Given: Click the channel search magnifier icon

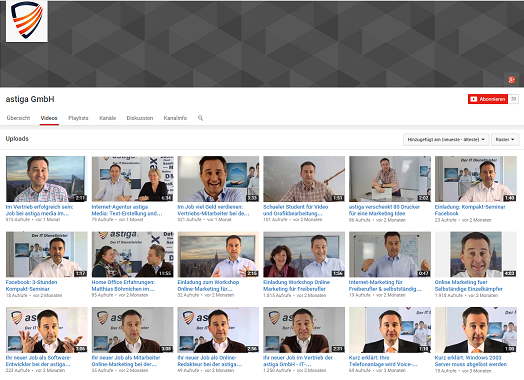Looking at the screenshot, I should 201,118.
